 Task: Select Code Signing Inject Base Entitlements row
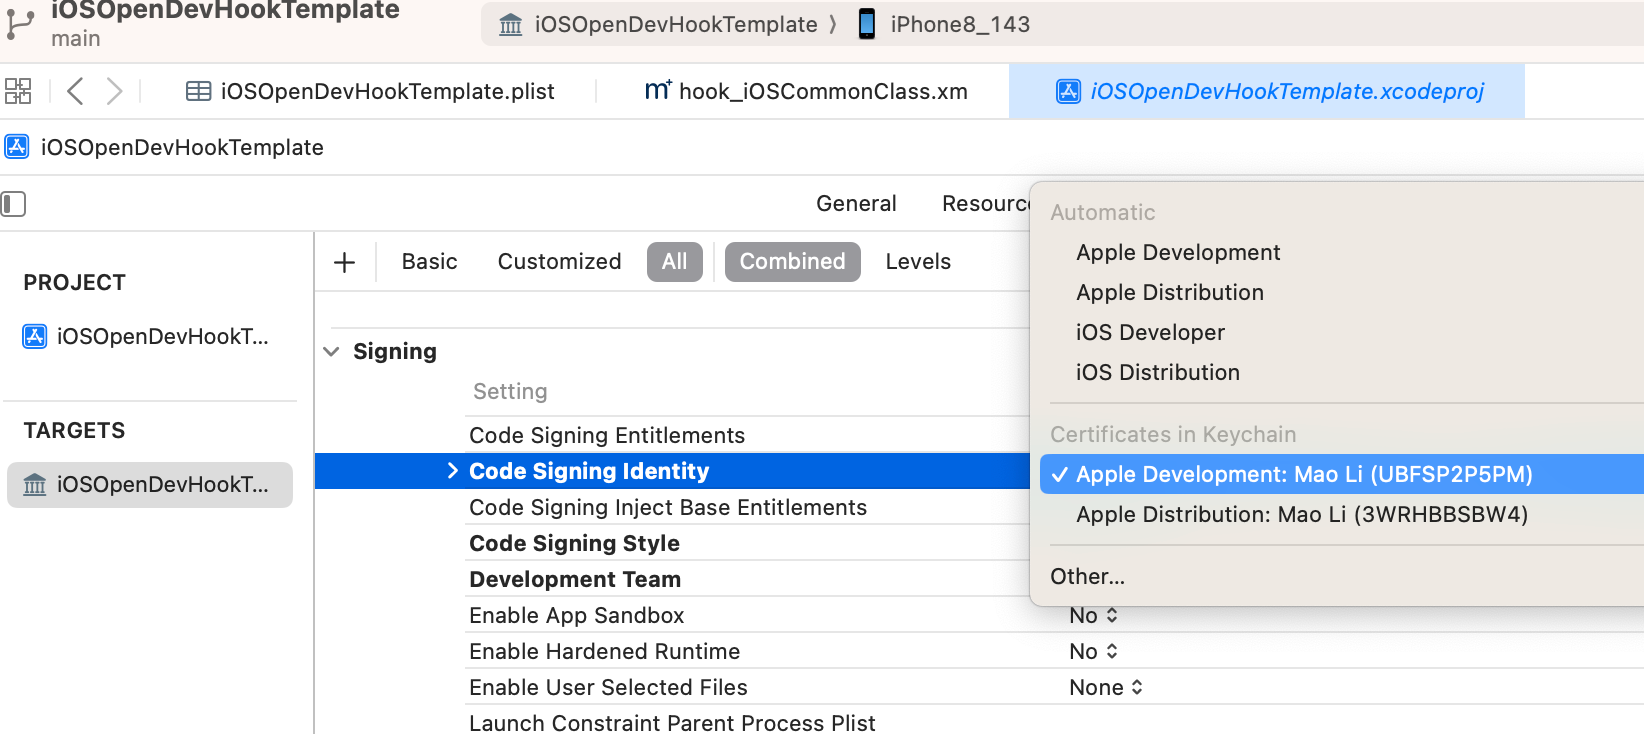point(668,508)
